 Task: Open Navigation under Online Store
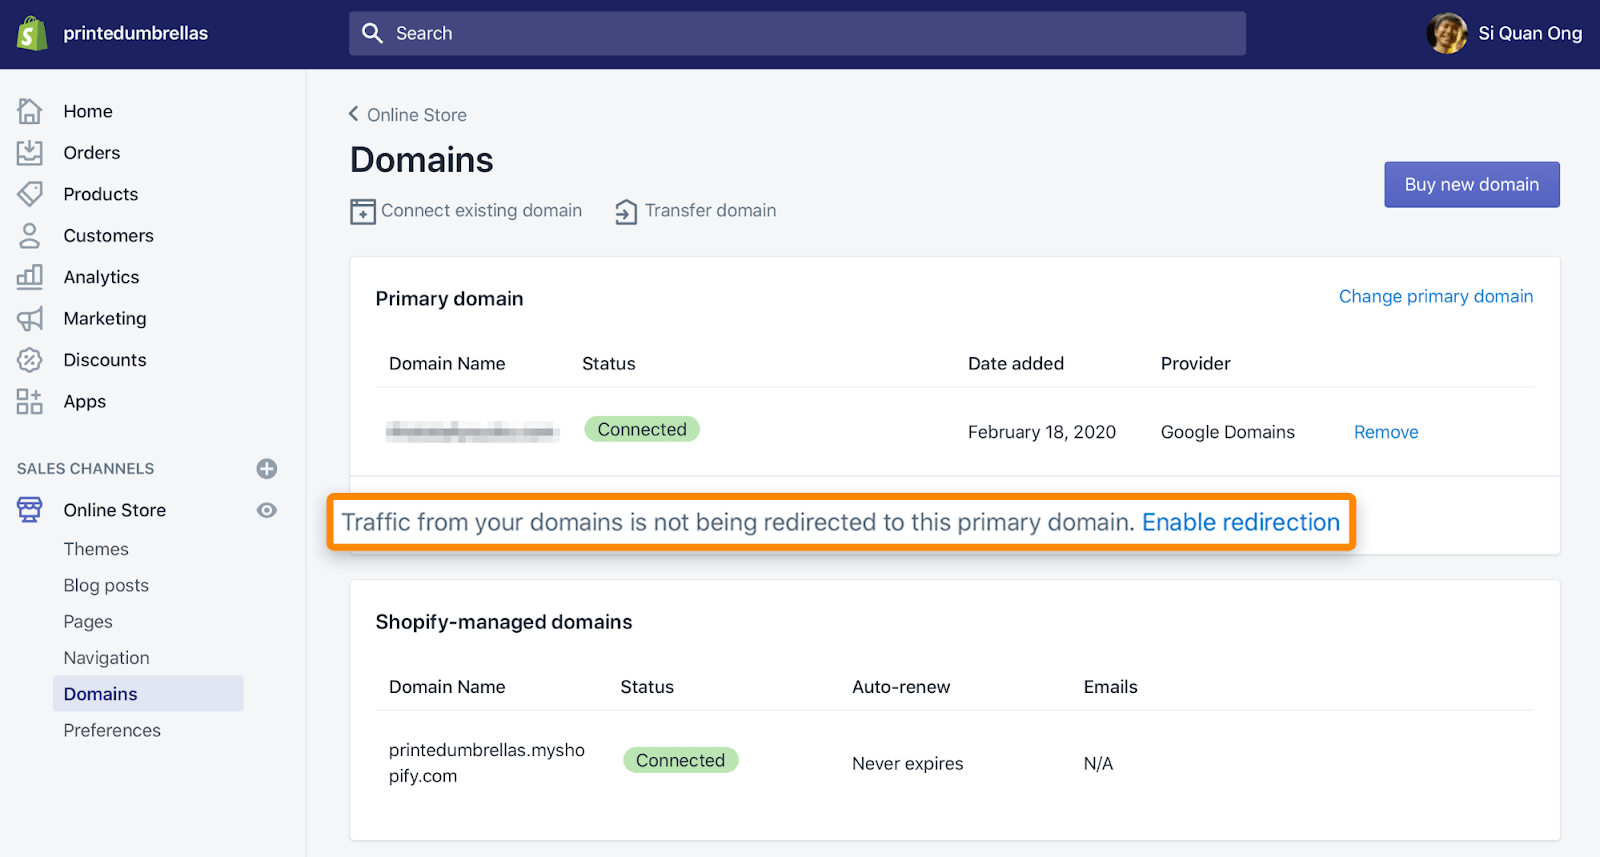click(107, 658)
